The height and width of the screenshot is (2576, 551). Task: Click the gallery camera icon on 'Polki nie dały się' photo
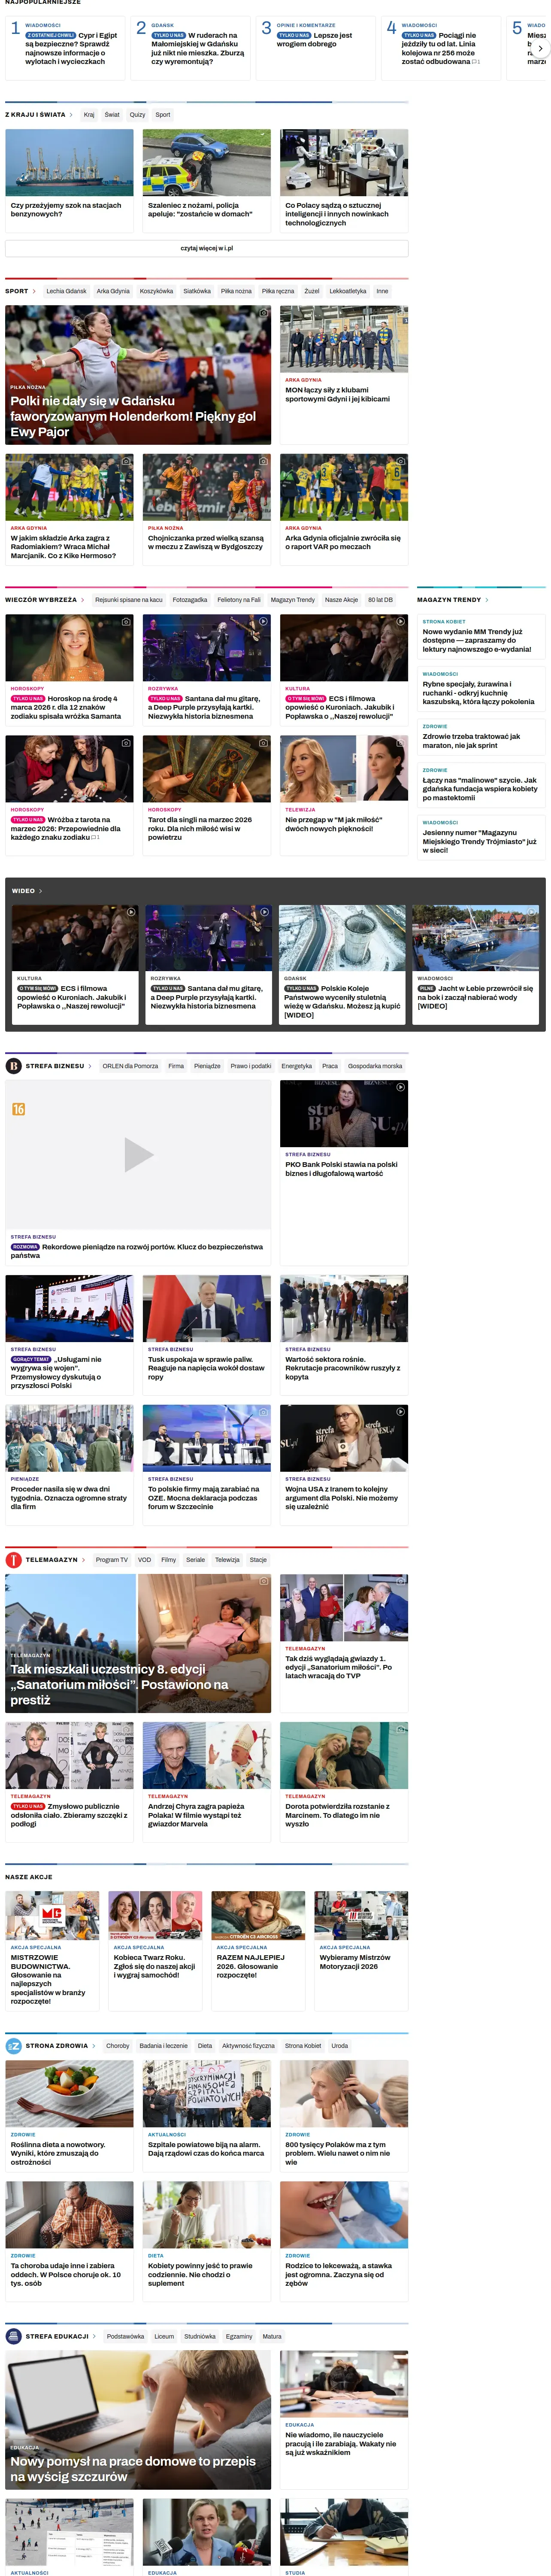click(263, 313)
